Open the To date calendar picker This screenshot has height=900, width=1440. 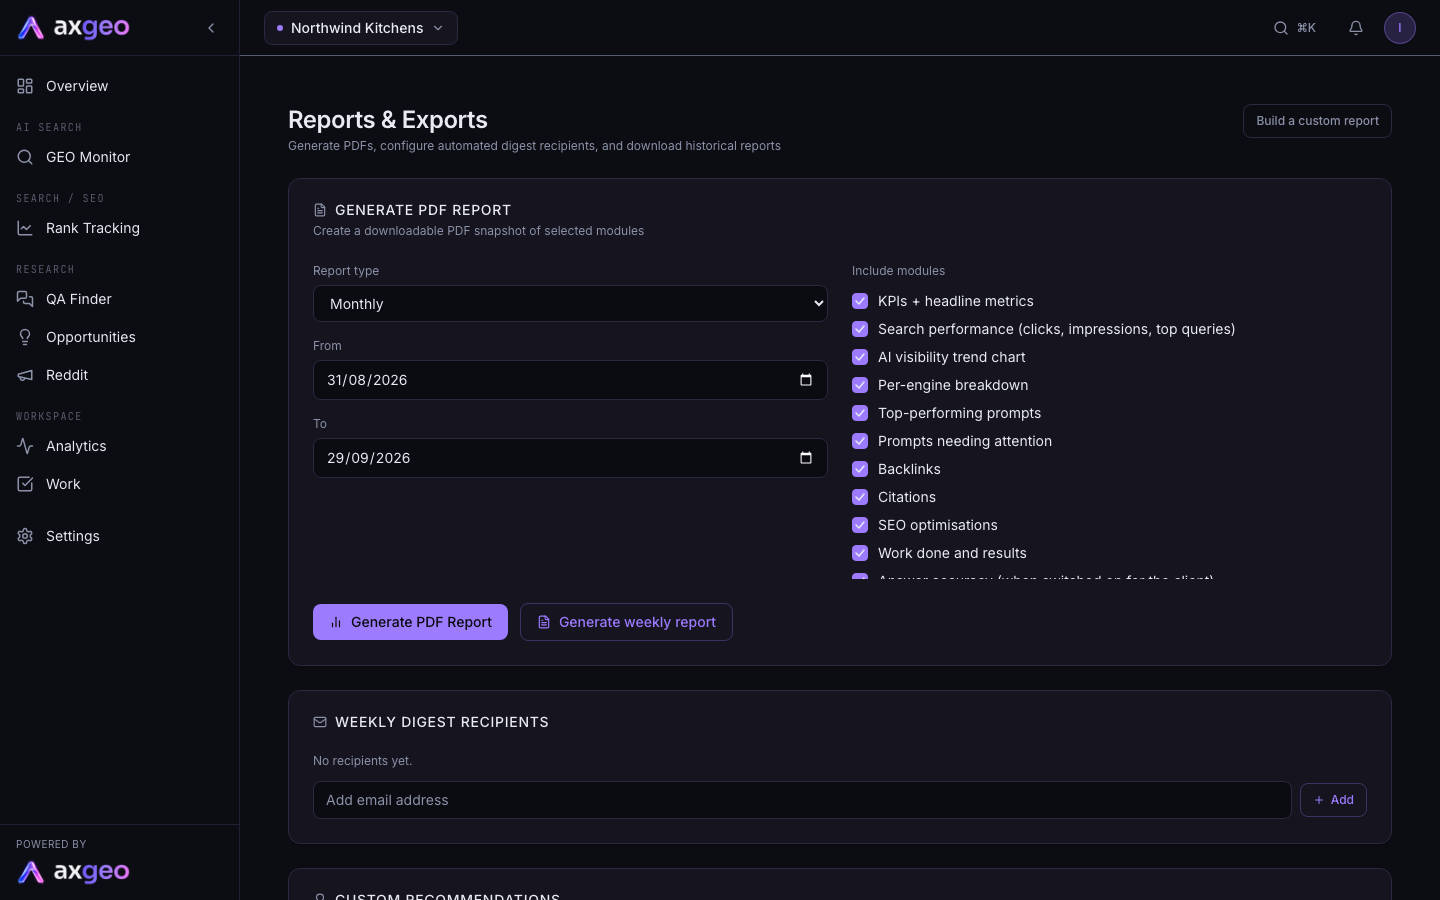coord(806,458)
